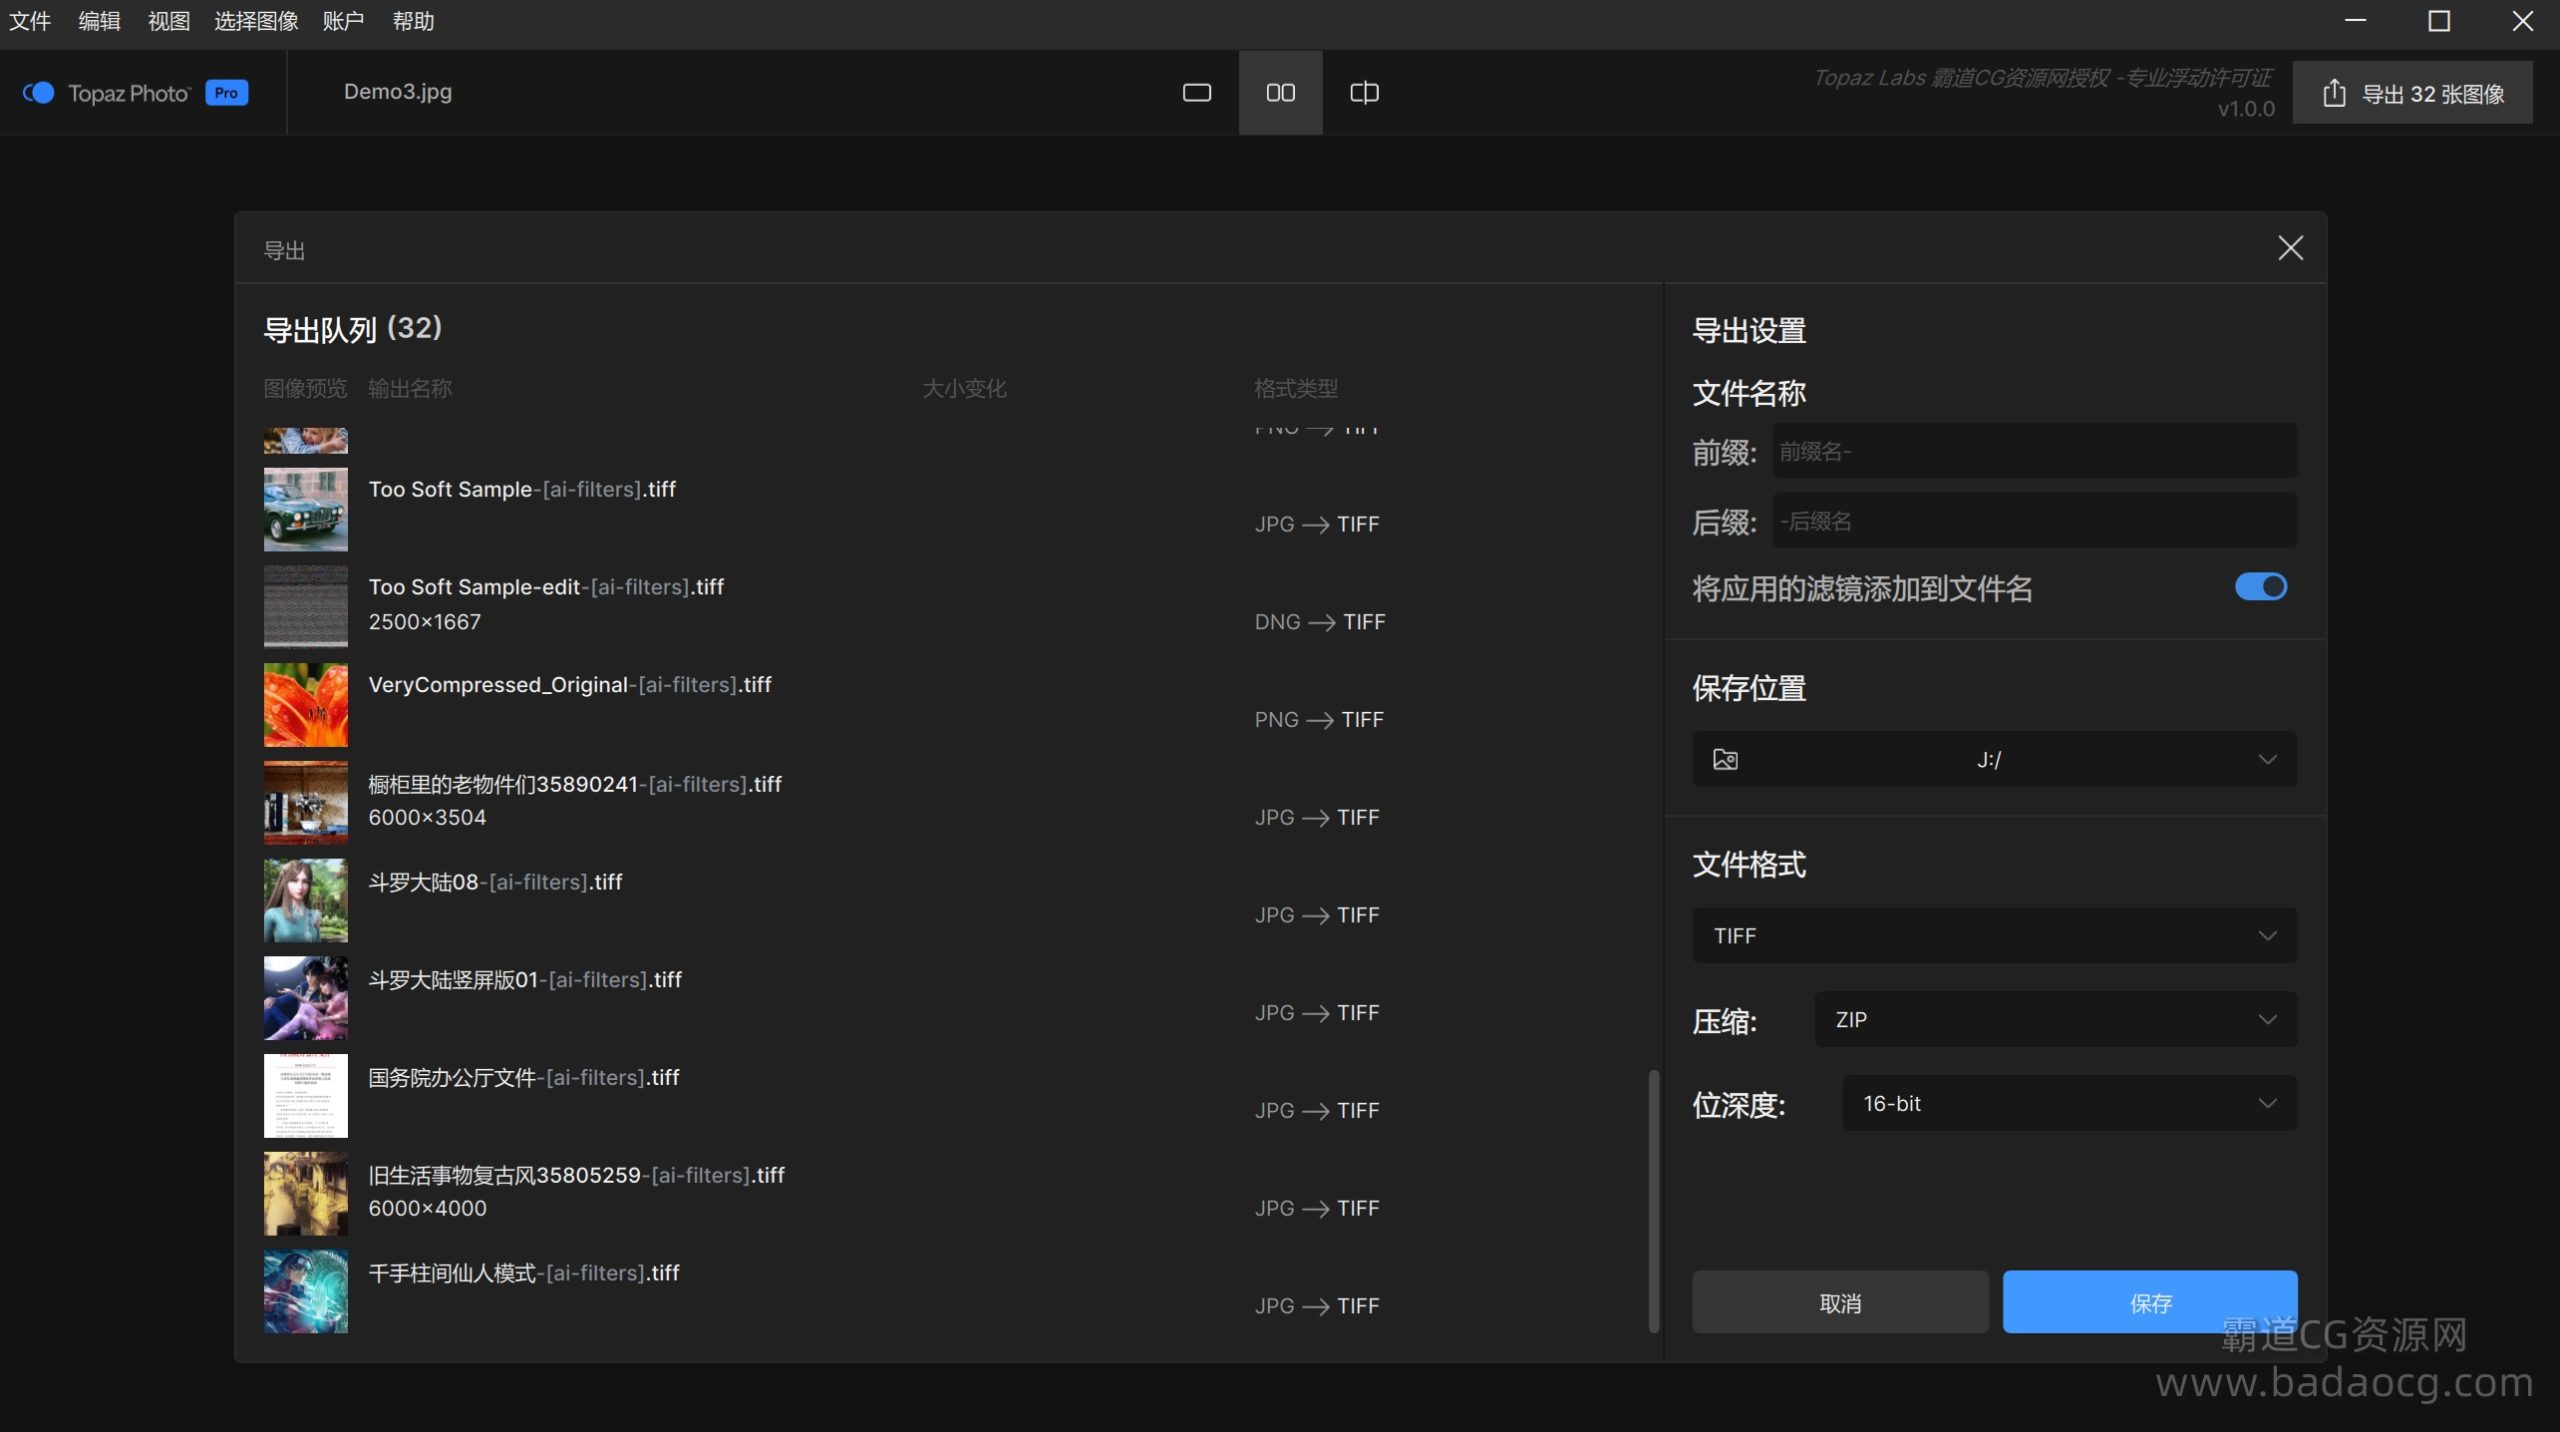Open the 文件 menu
Image resolution: width=2560 pixels, height=1432 pixels.
[x=30, y=21]
